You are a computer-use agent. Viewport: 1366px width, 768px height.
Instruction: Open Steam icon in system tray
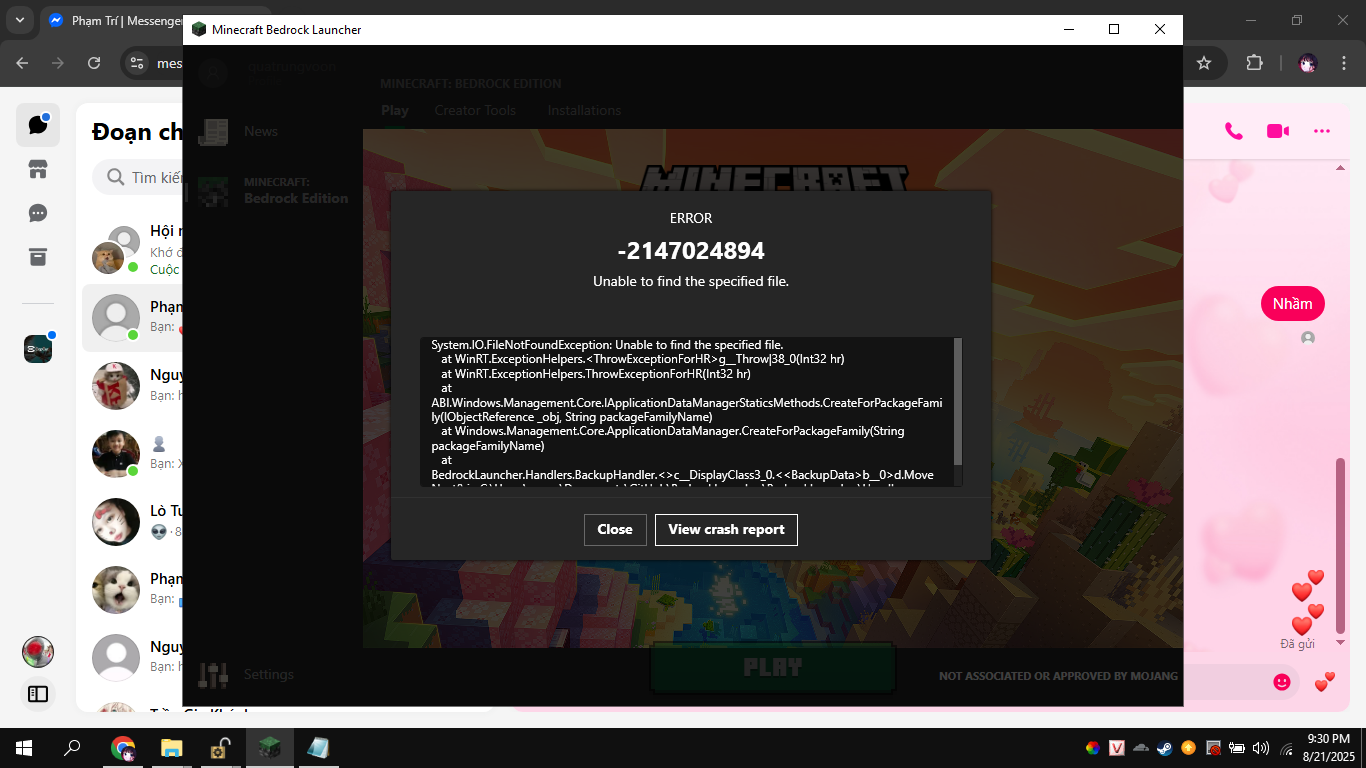1165,748
